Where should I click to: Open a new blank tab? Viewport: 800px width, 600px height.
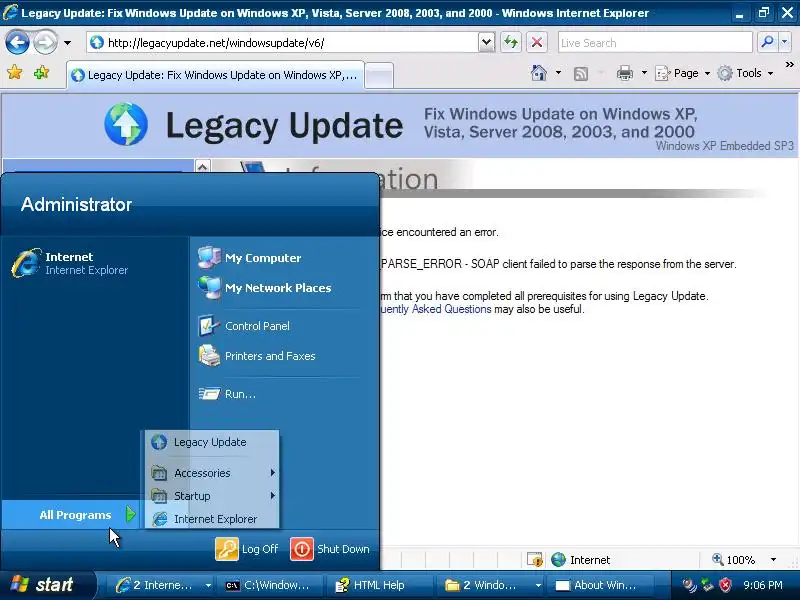pos(379,76)
